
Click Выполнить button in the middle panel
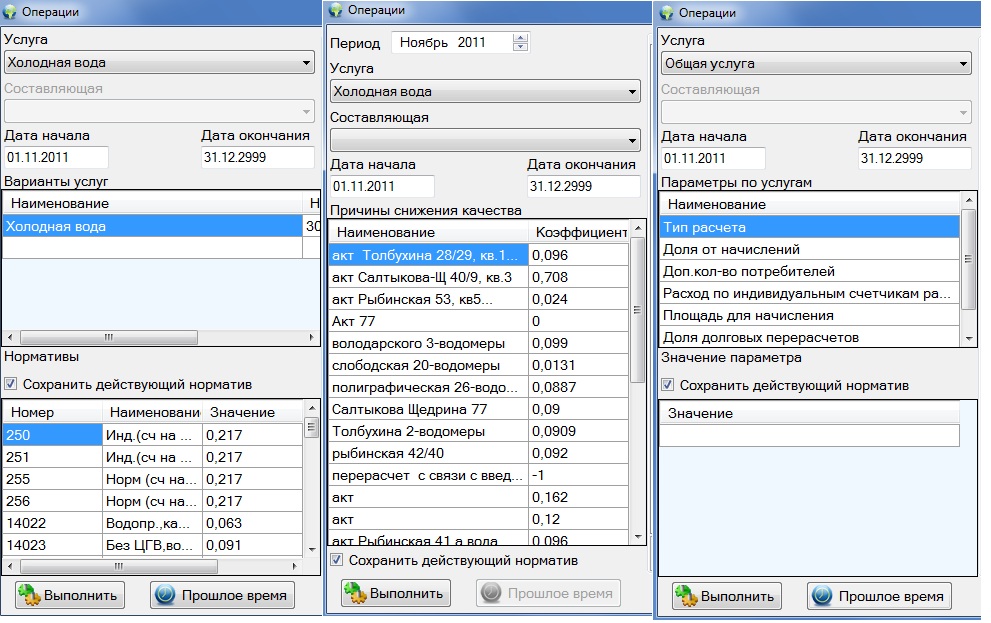click(x=395, y=592)
